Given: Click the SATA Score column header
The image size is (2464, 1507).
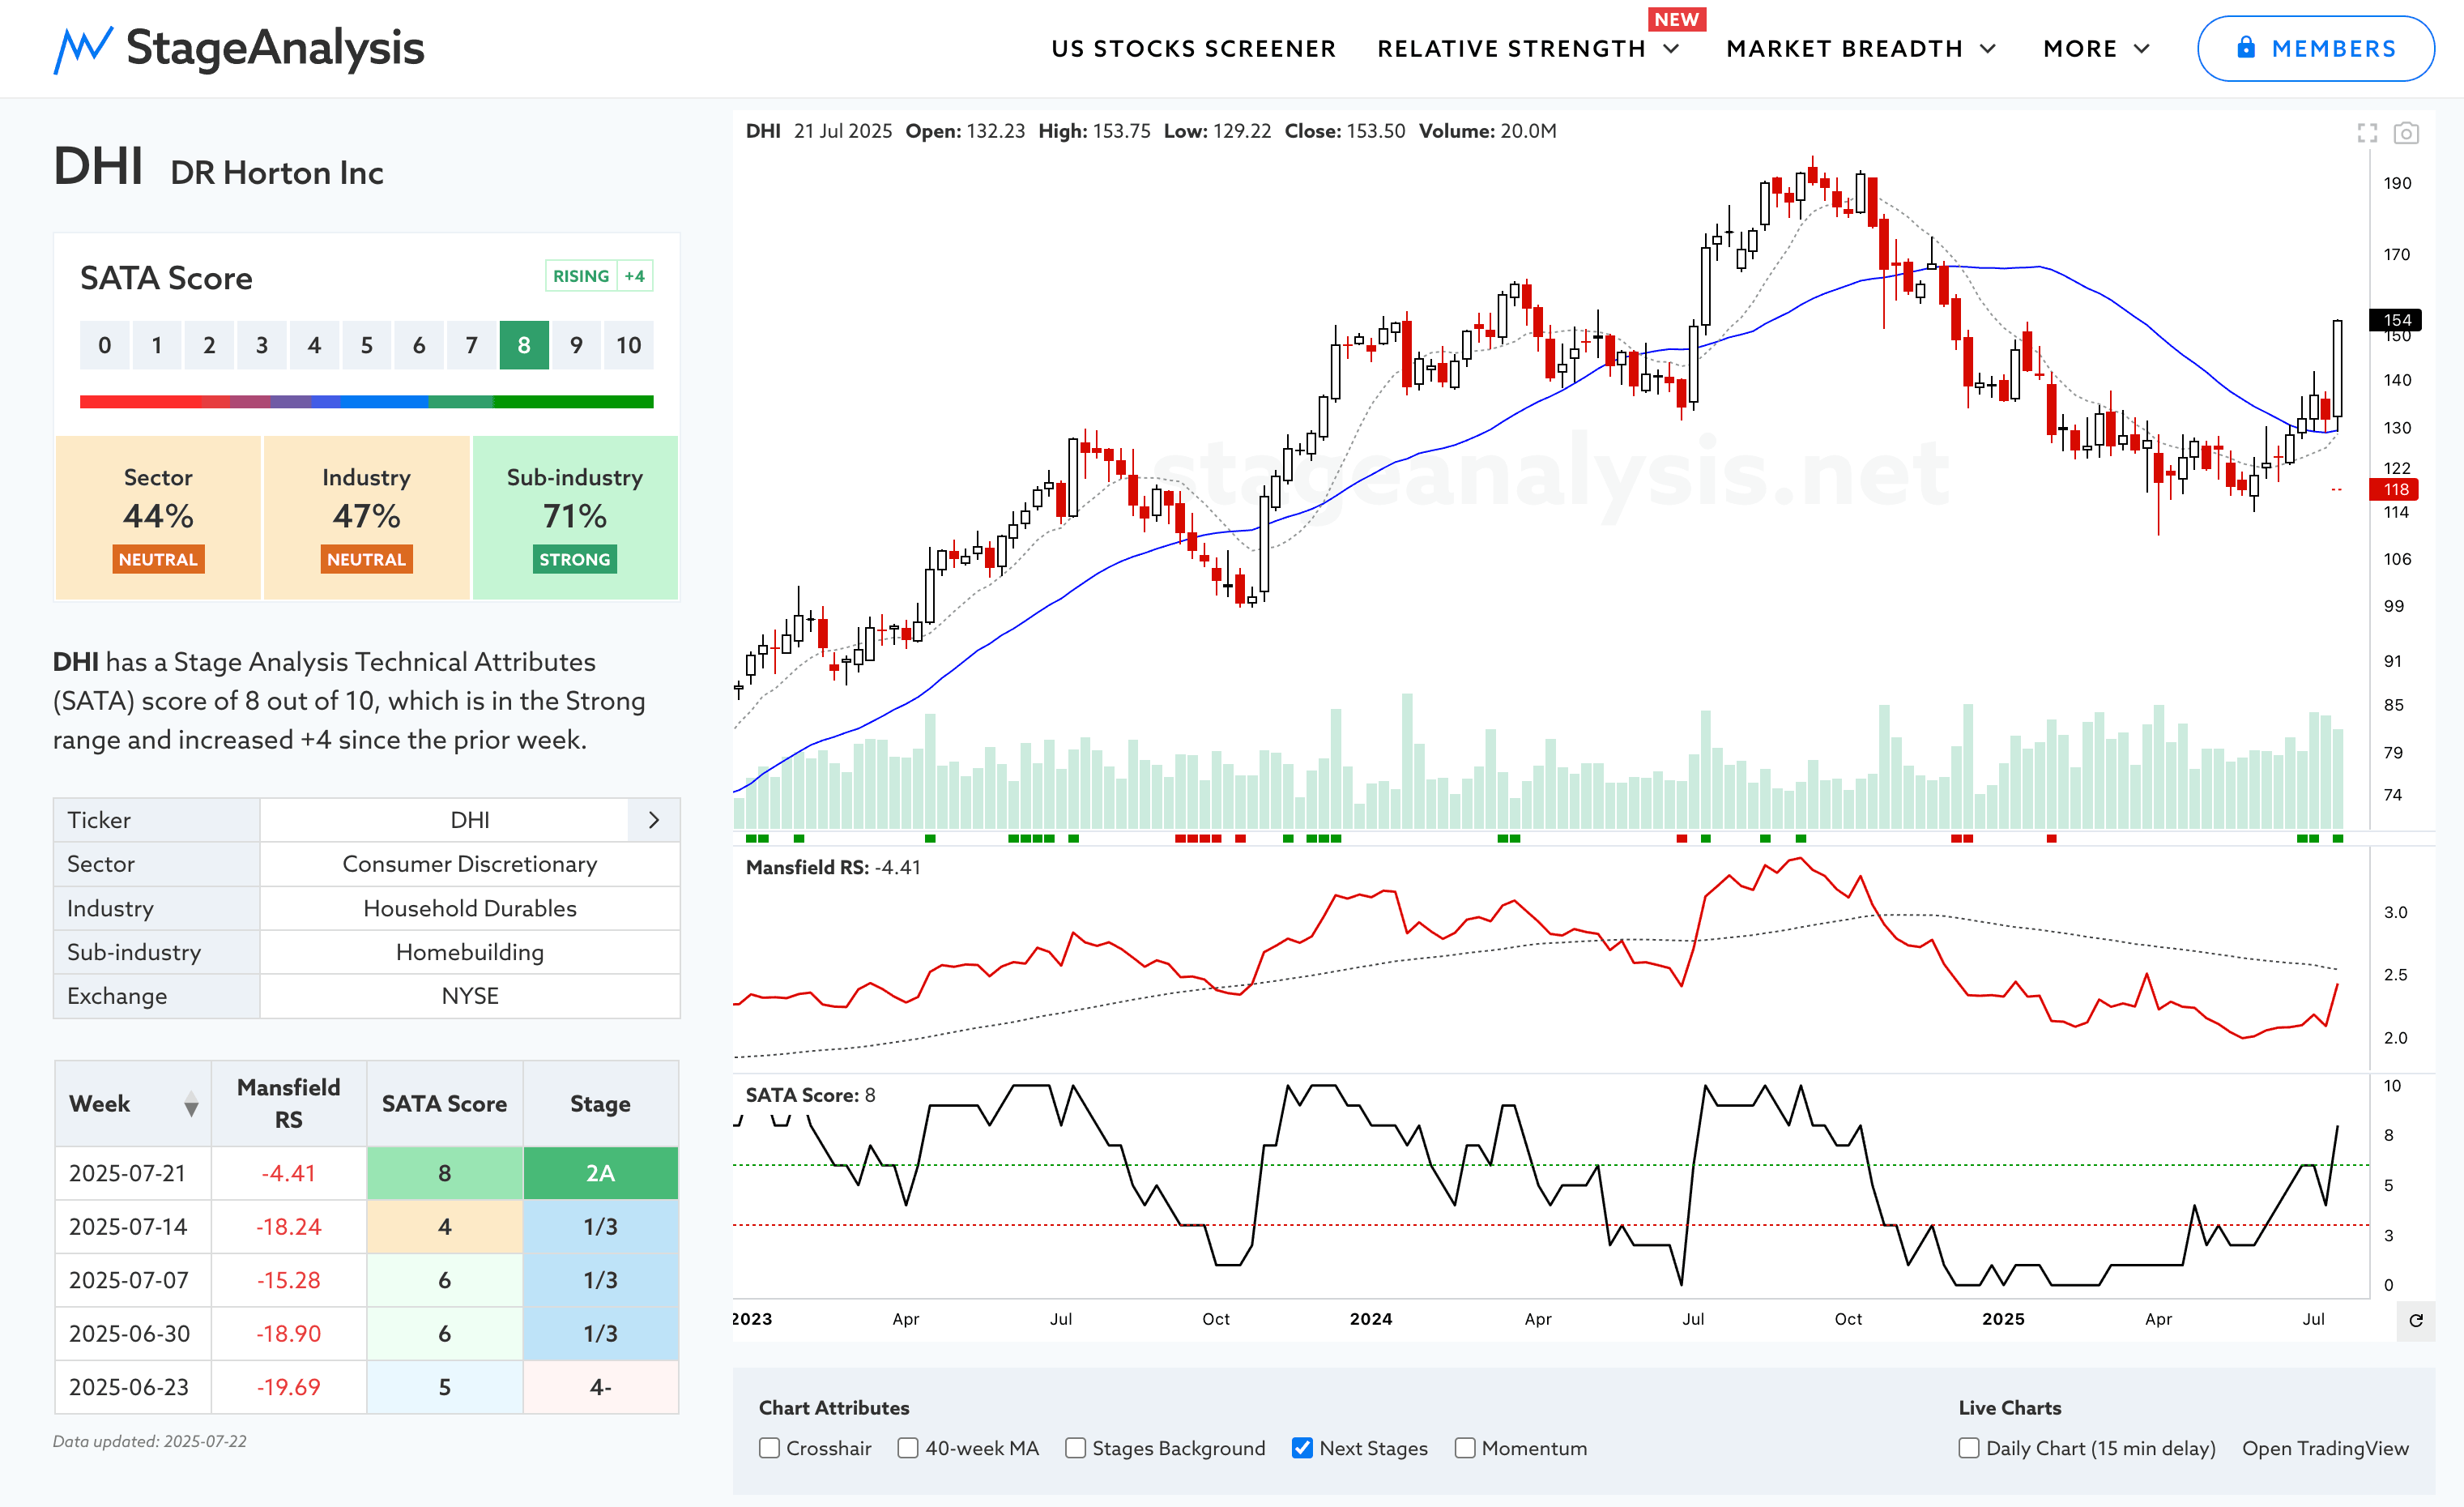Looking at the screenshot, I should 444,1104.
